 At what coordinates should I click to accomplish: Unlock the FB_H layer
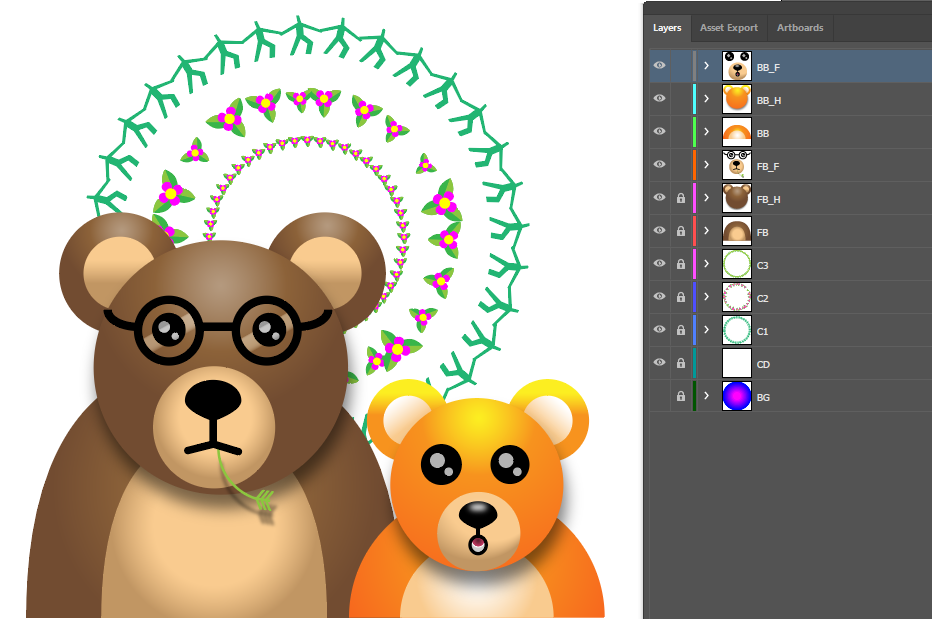pos(681,198)
